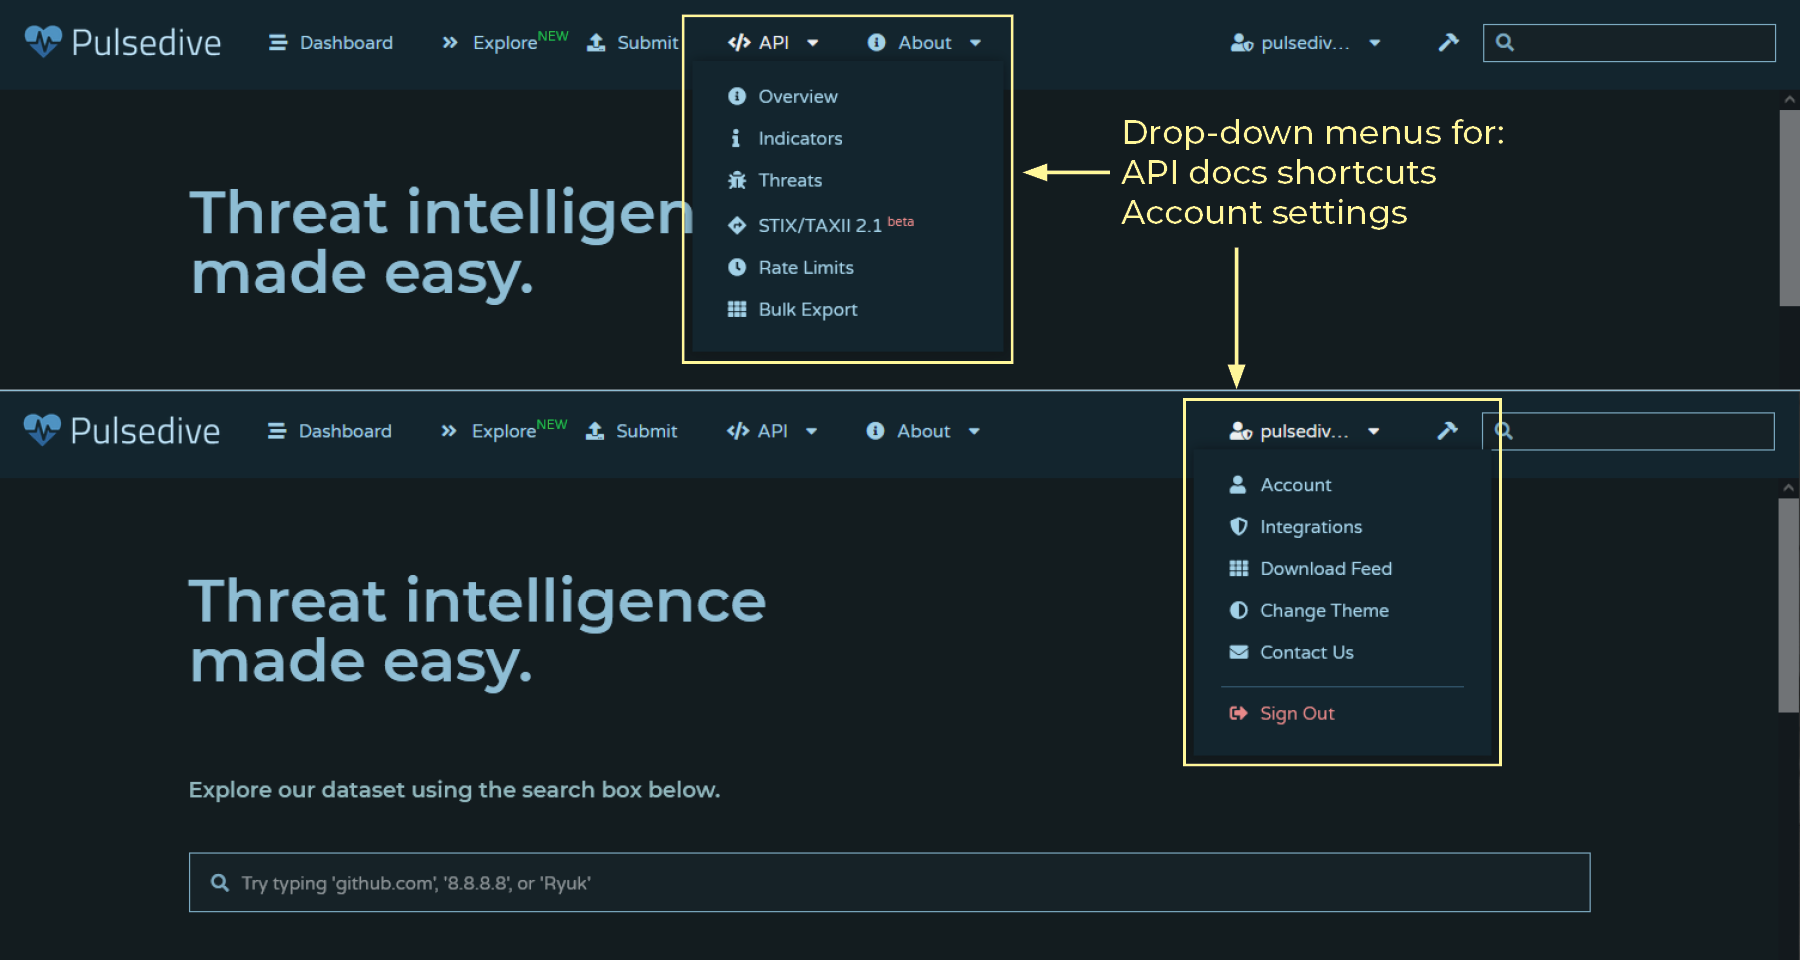Click the Change Theme half-circle icon
This screenshot has height=960, width=1800.
1239,610
